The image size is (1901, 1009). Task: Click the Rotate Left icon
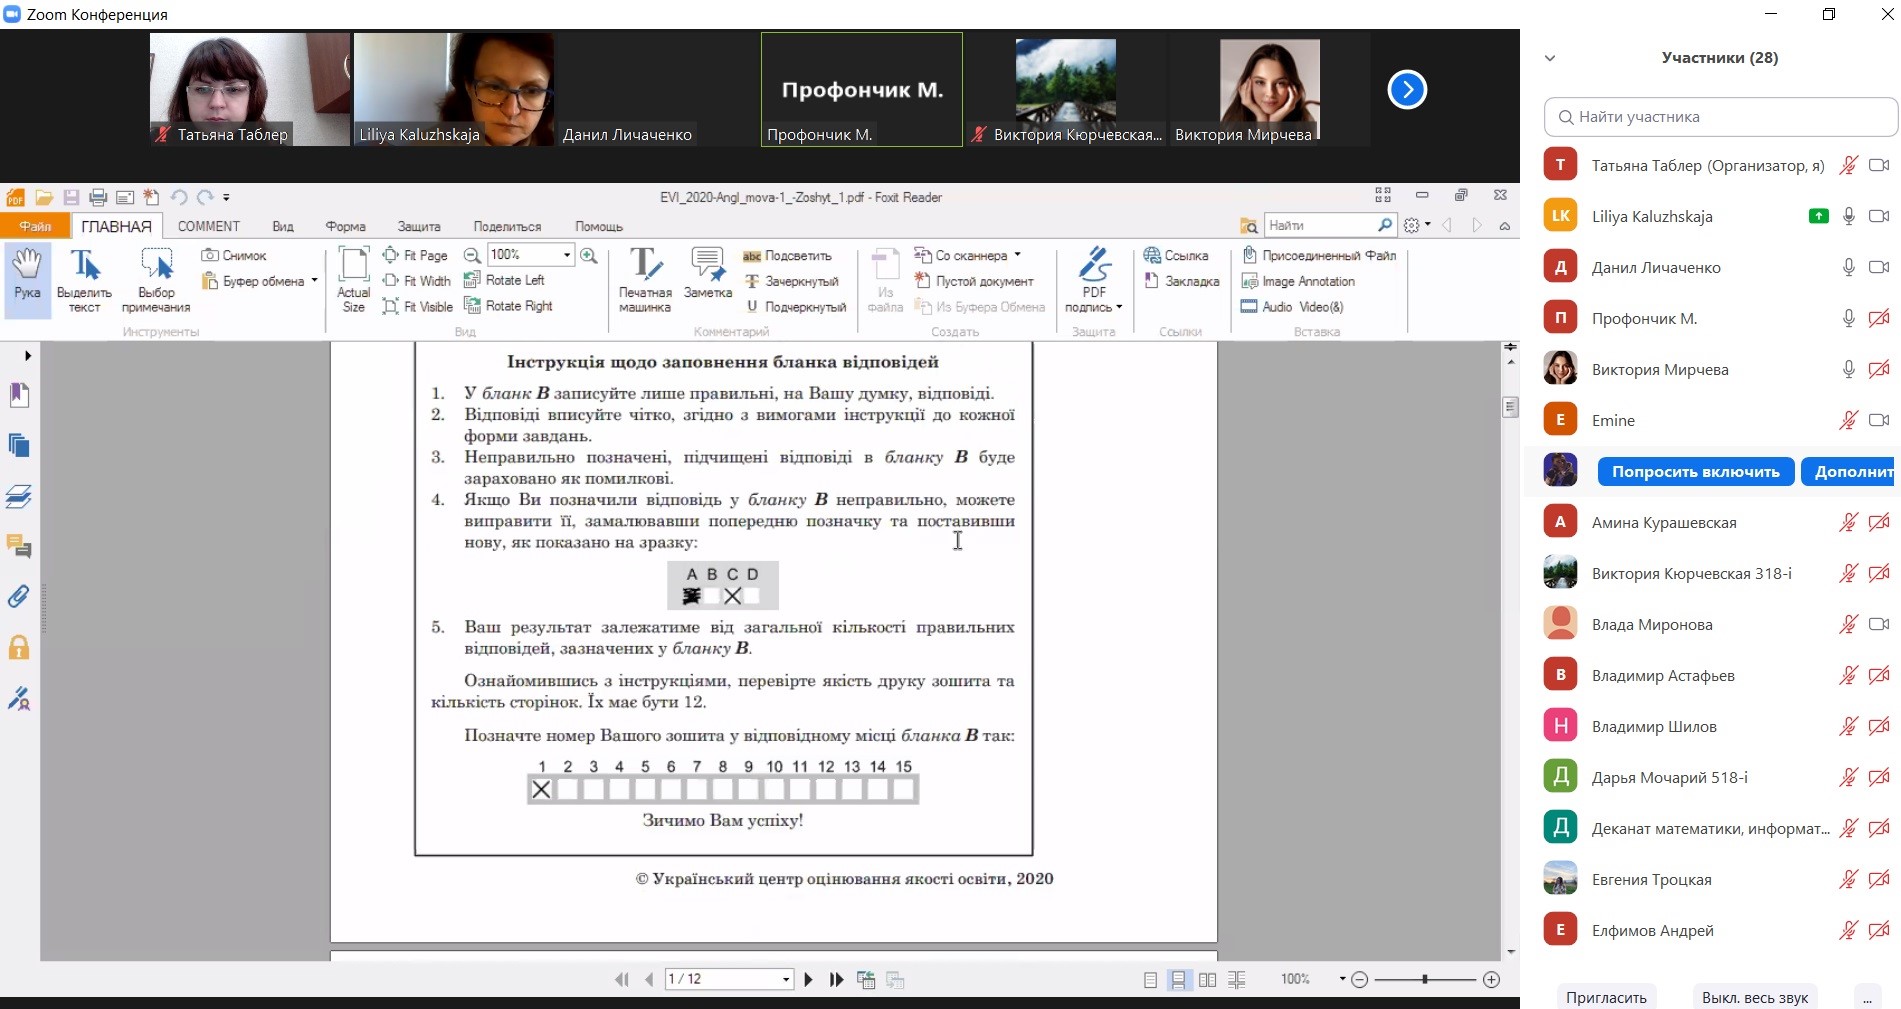(x=473, y=280)
